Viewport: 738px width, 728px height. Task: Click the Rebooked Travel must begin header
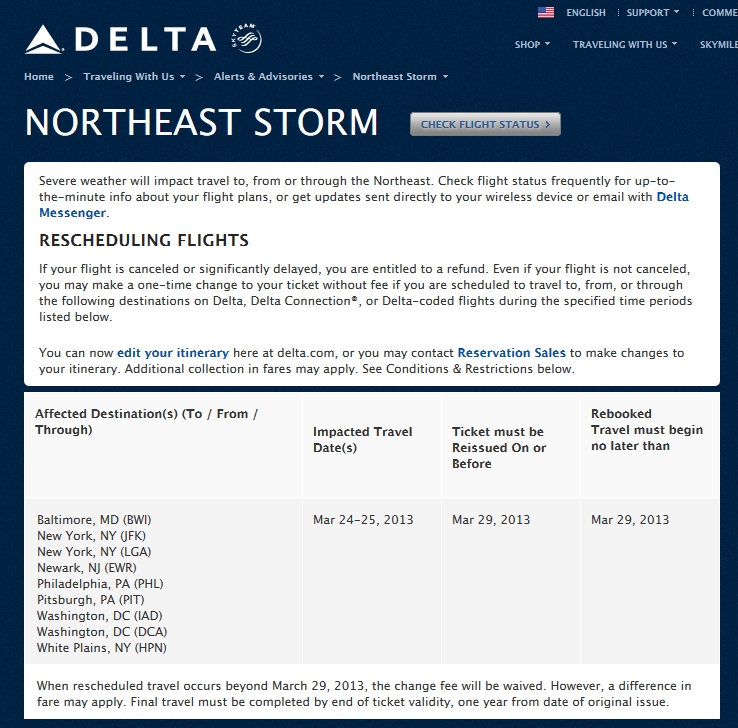pyautogui.click(x=647, y=429)
